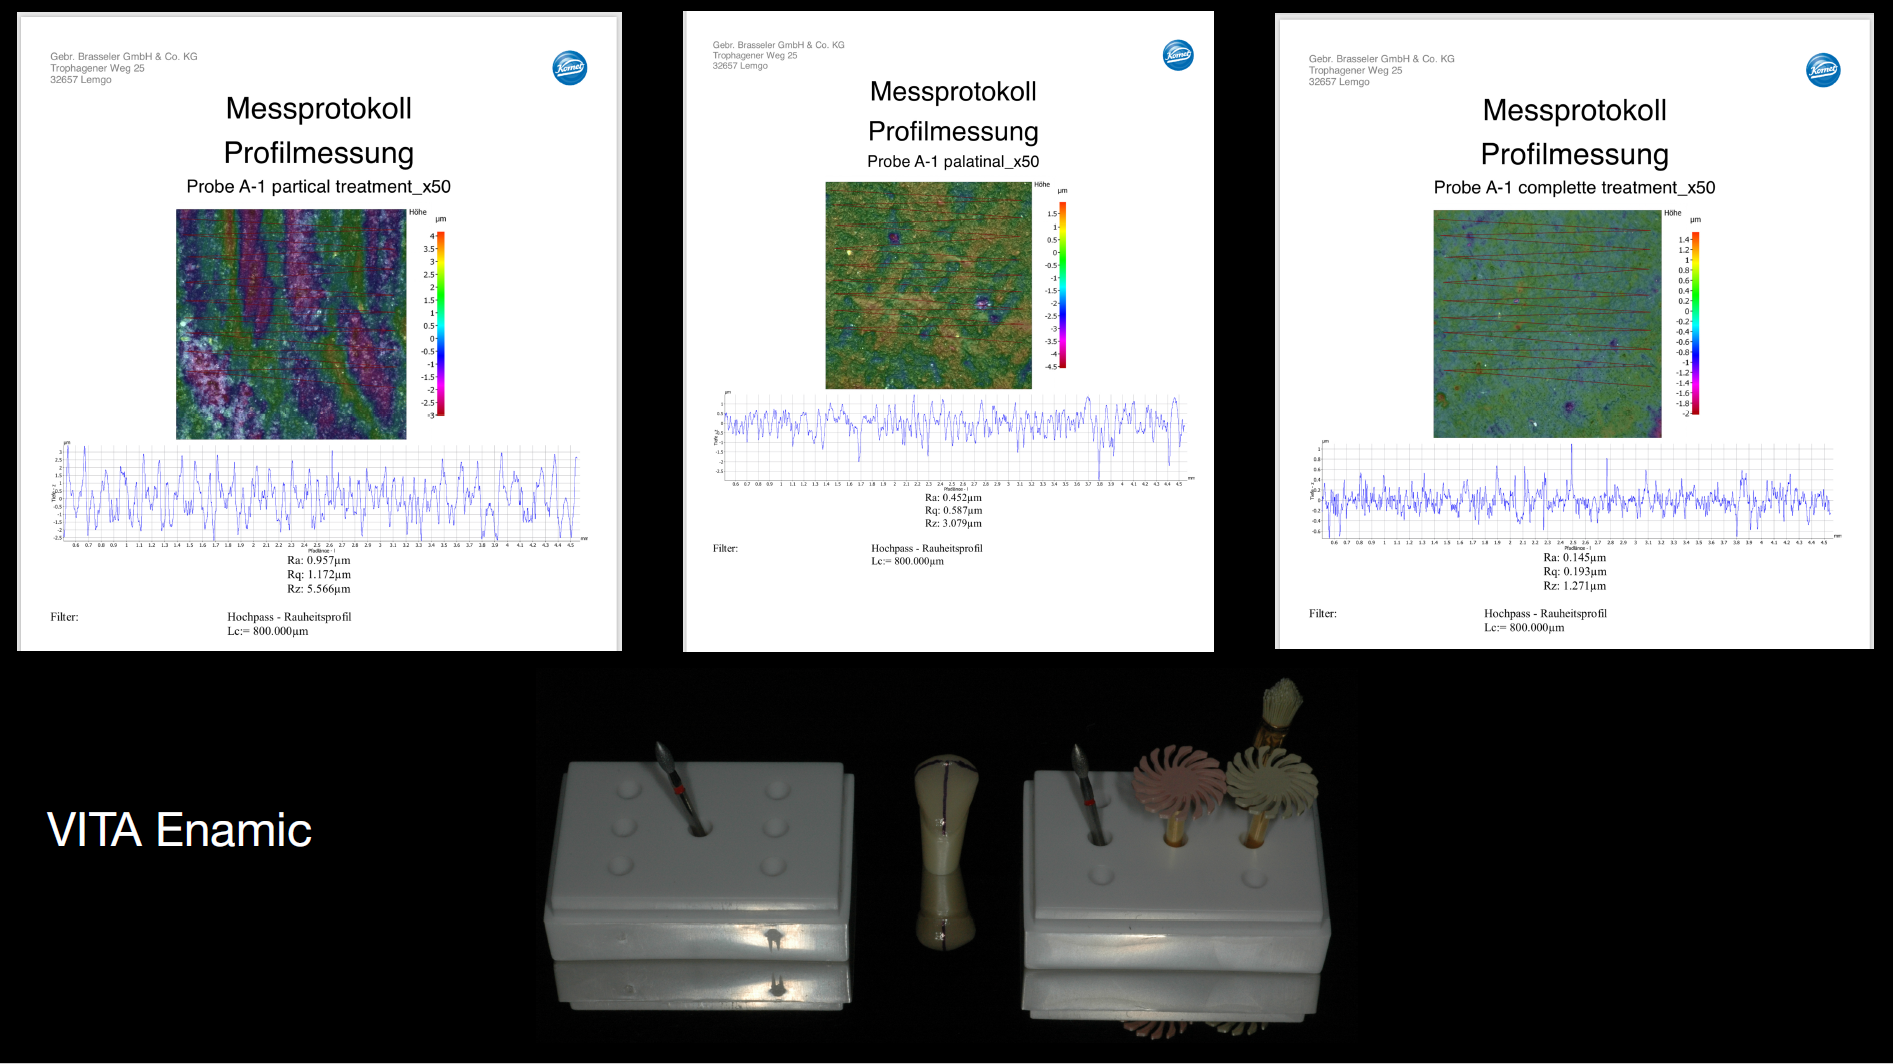Screen dimensions: 1893x1064
Task: Select 'Probe A-1 complette treatment_x50' caption
Action: point(1574,188)
